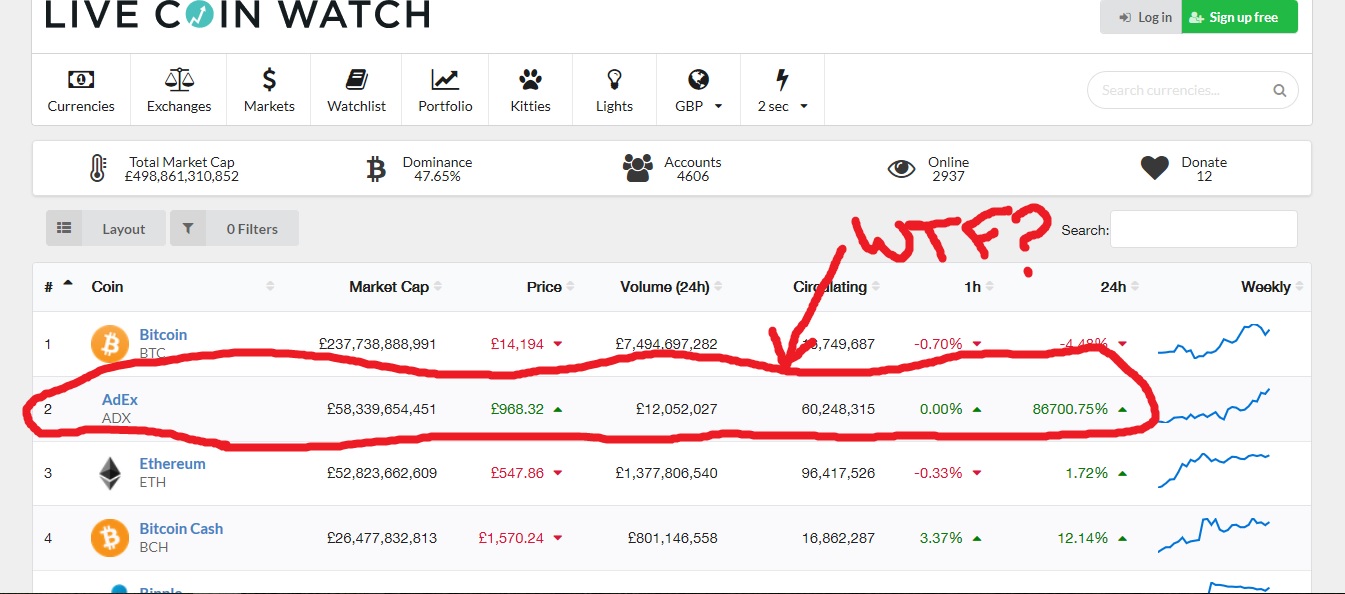Click the Accounts people icon
Screen dimensions: 1345x594
click(638, 169)
